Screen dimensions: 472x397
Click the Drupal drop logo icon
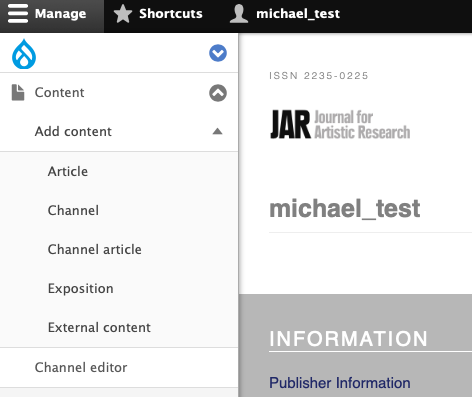point(24,54)
